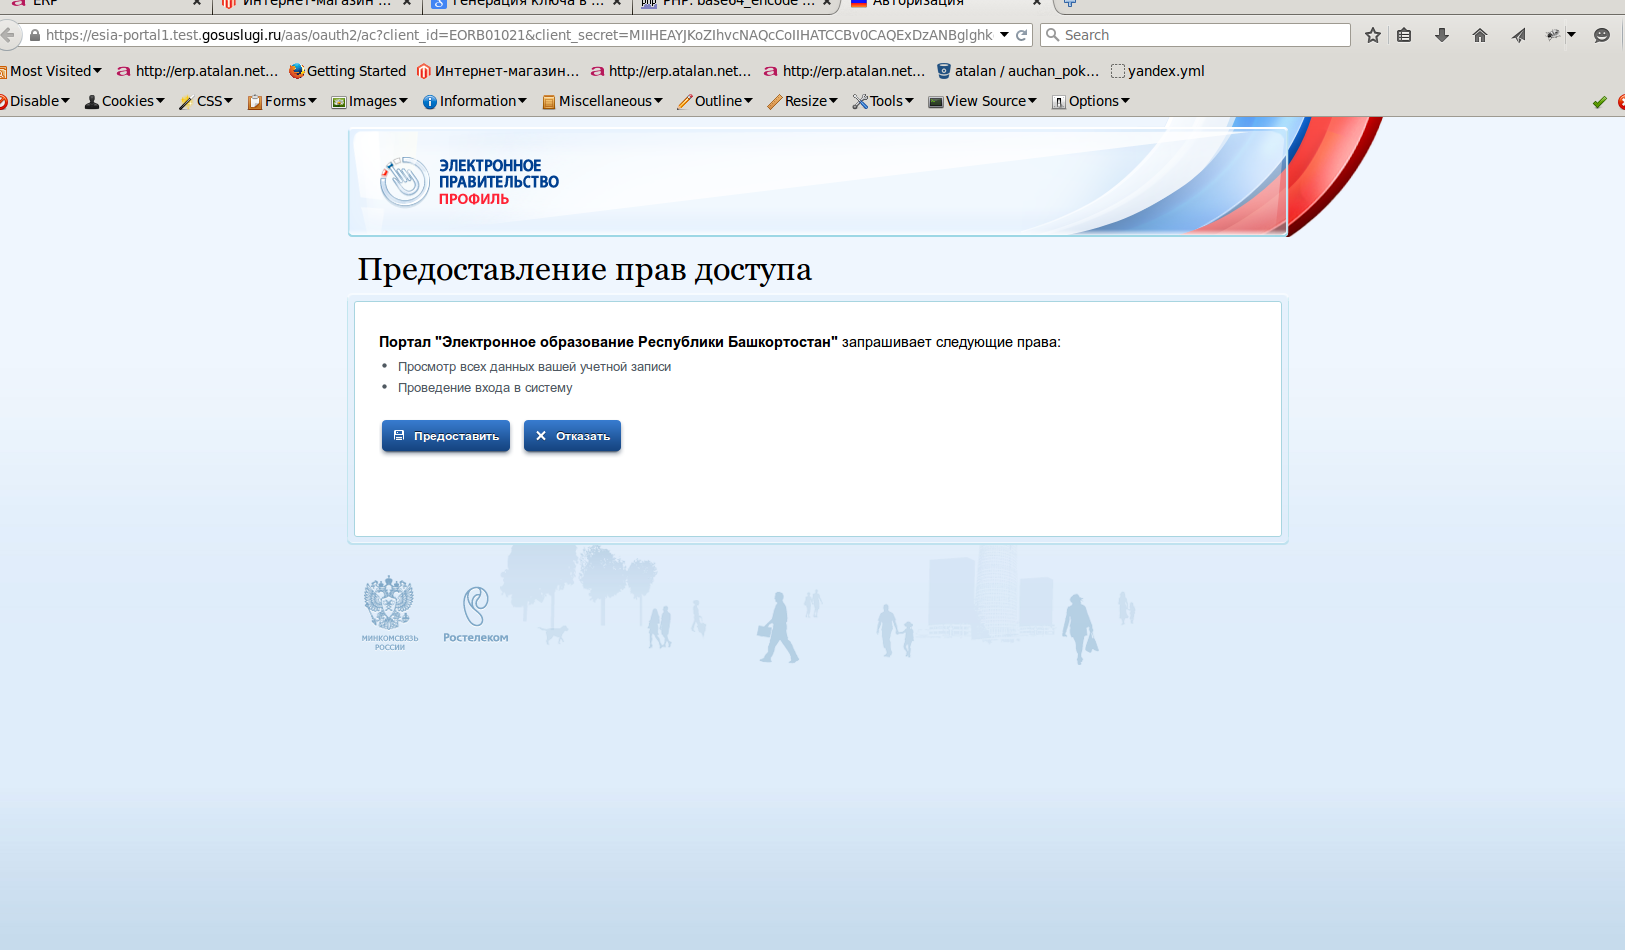
Task: Click text Просмотр всех данных вашей учетной записи
Action: click(534, 367)
